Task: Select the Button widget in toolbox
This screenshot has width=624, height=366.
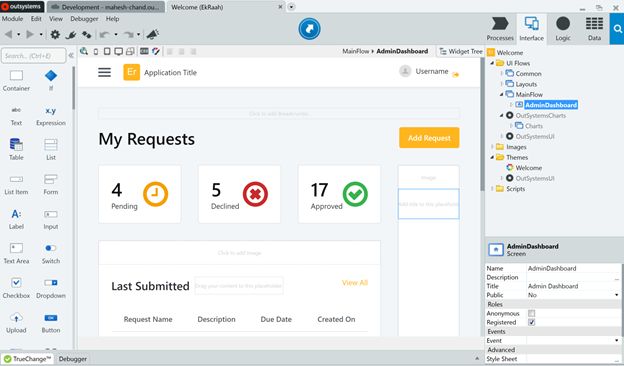Action: coord(51,323)
